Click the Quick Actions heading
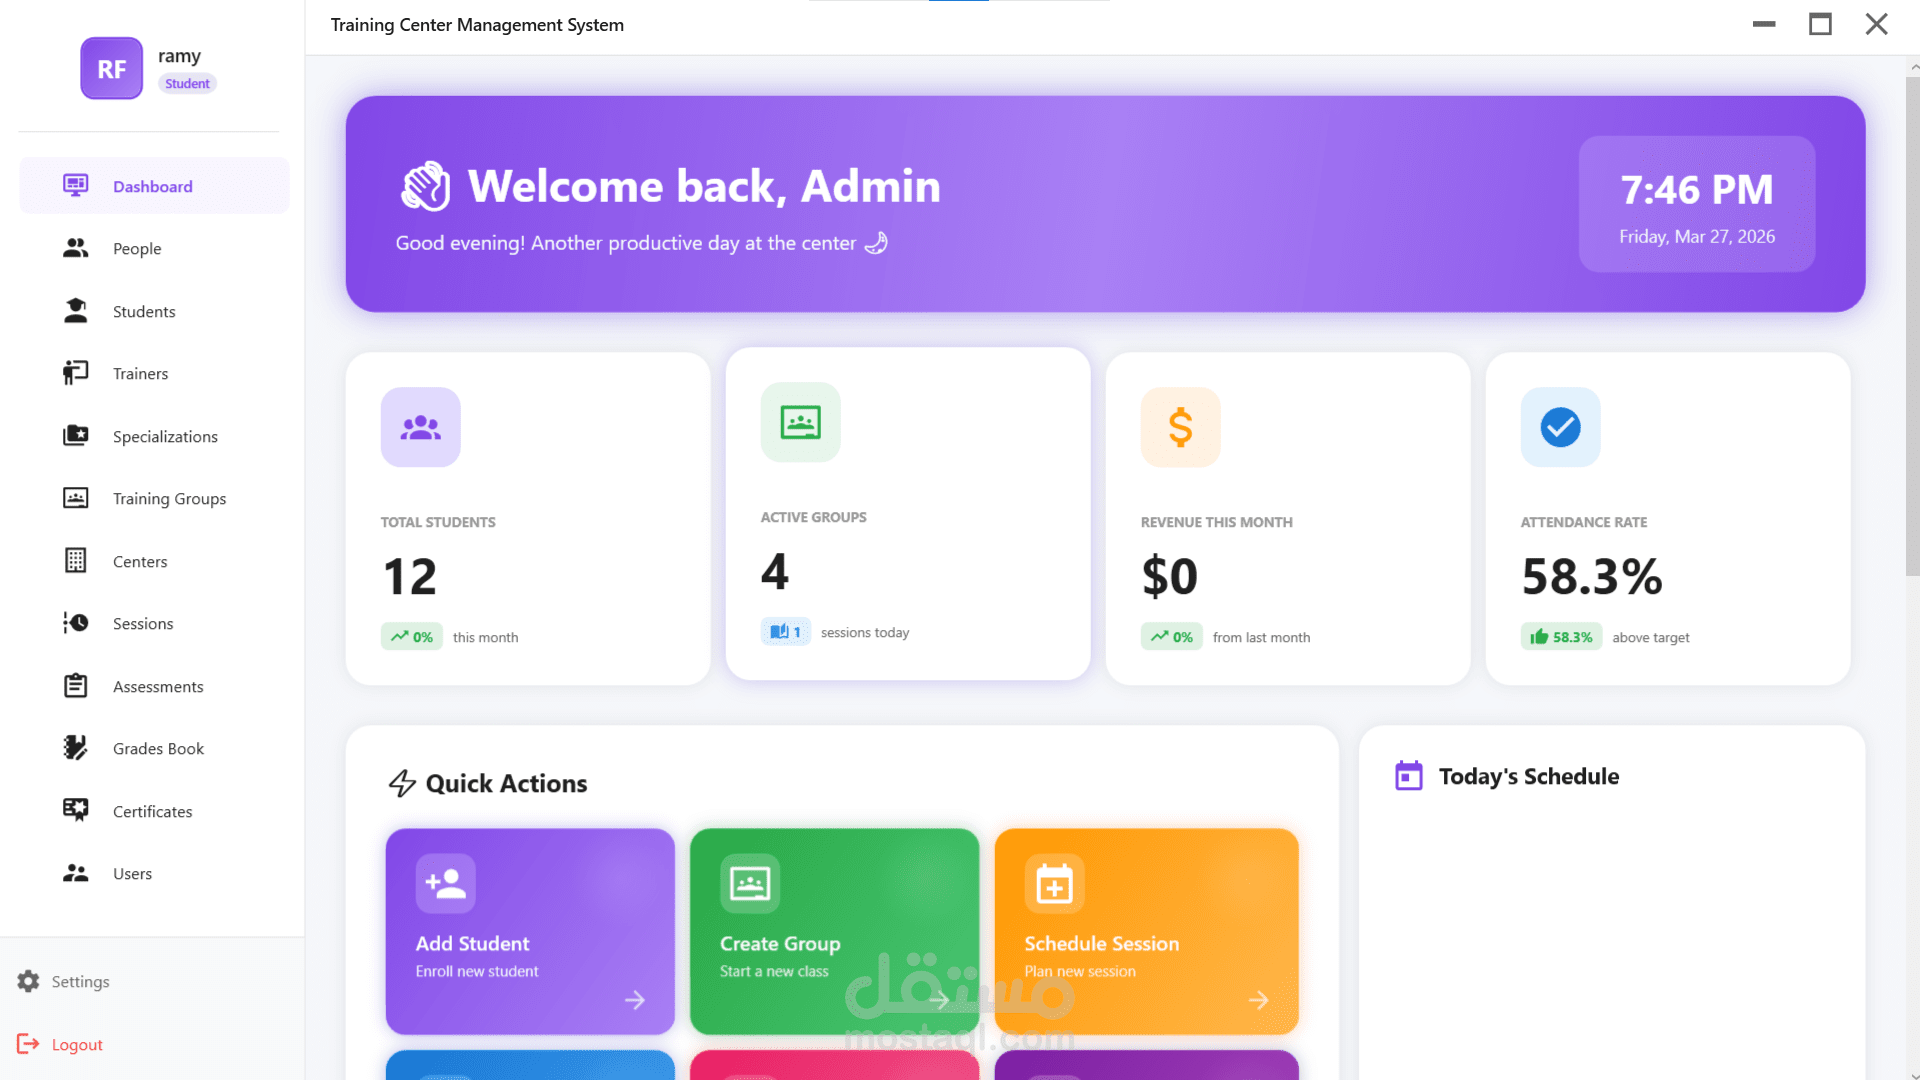Viewport: 1920px width, 1080px height. [506, 783]
